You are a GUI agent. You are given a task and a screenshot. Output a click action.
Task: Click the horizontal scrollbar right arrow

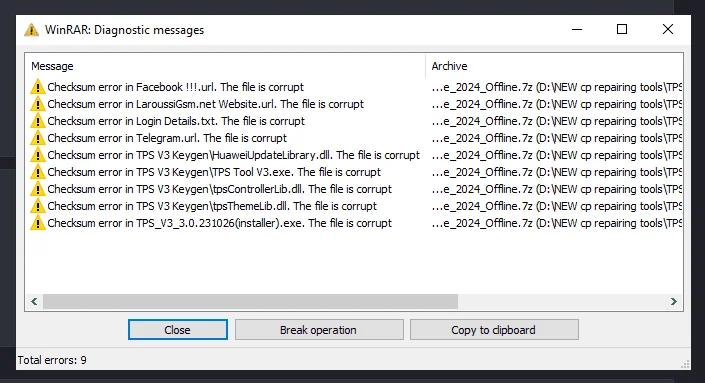(x=674, y=302)
